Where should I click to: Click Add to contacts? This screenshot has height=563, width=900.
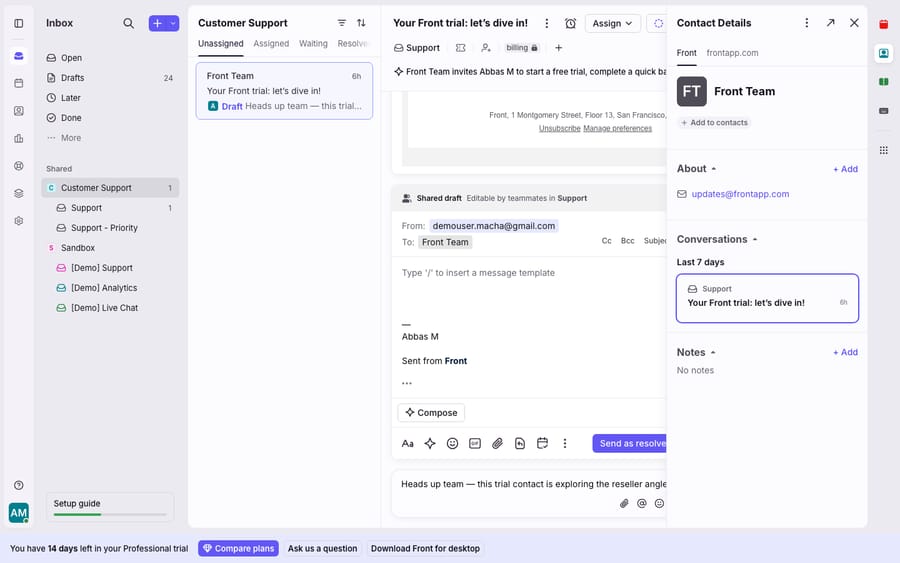pos(714,123)
